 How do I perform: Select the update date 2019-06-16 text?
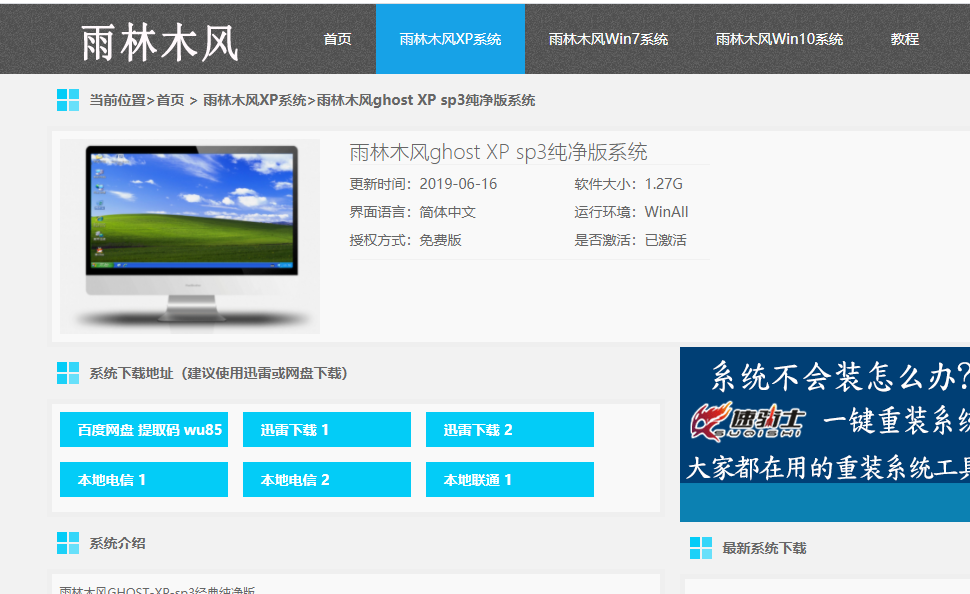[x=458, y=184]
